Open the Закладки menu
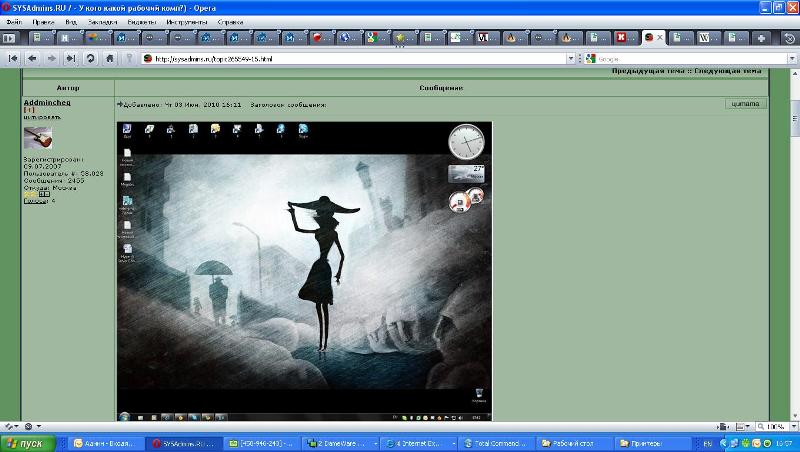The width and height of the screenshot is (800, 452). click(103, 22)
